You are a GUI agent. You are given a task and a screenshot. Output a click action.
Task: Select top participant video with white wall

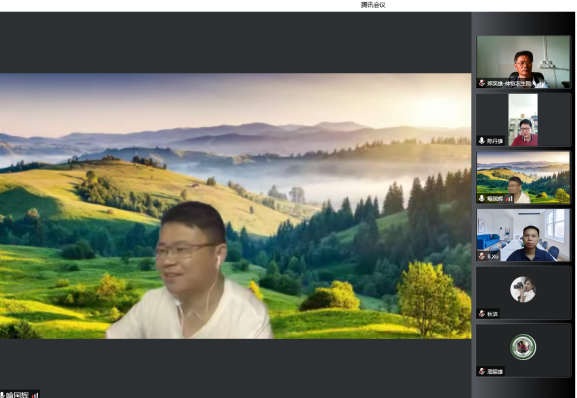tap(523, 62)
